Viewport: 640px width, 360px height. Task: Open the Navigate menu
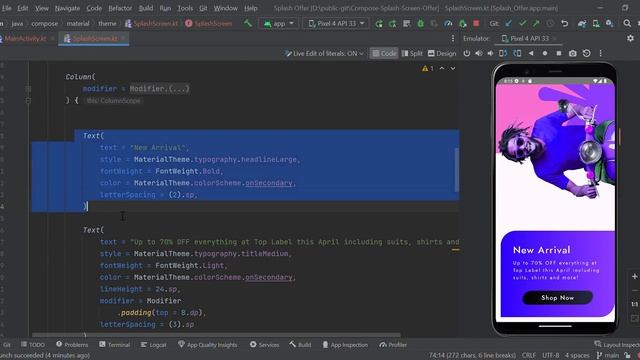pos(67,8)
